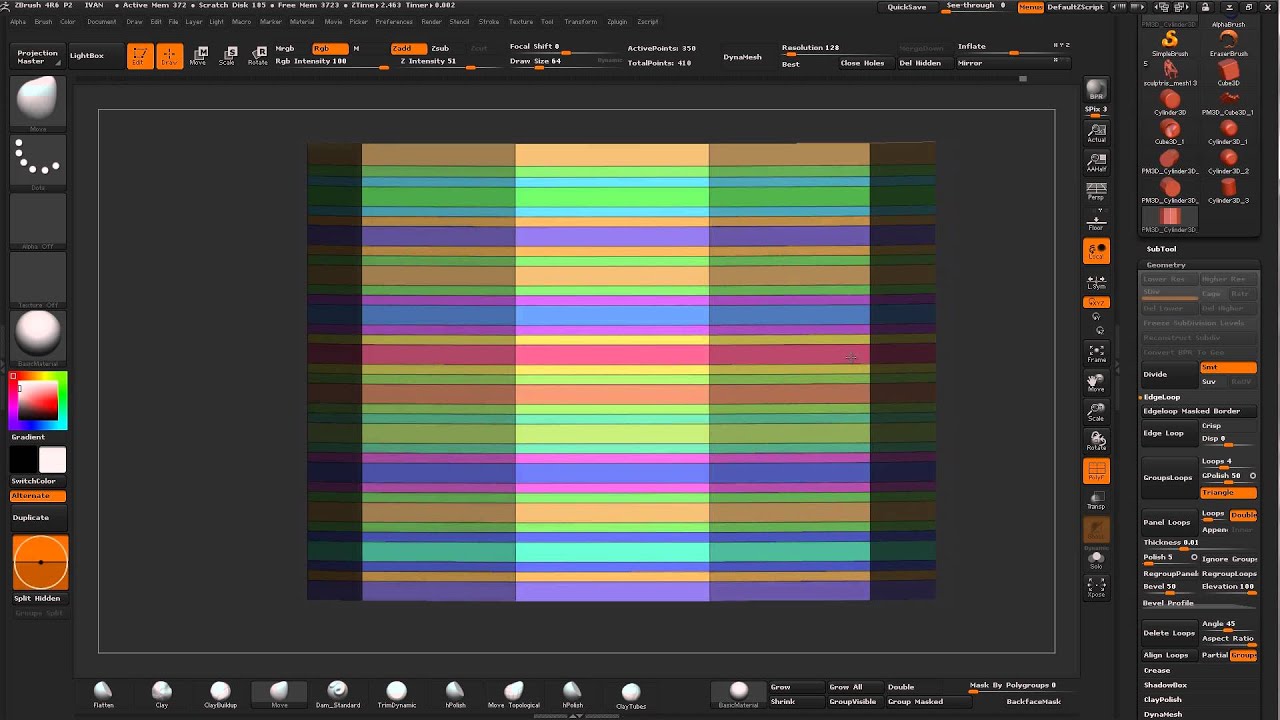1280x720 pixels.
Task: Toggle Perspective view
Action: (x=1096, y=191)
